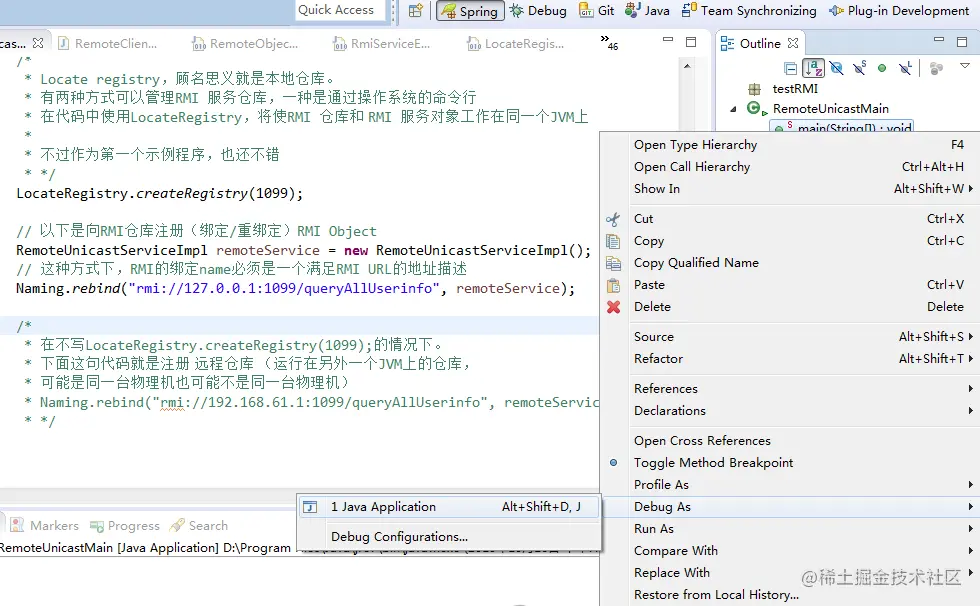The height and width of the screenshot is (606, 980).
Task: Choose Open Cross References
Action: click(x=789, y=440)
